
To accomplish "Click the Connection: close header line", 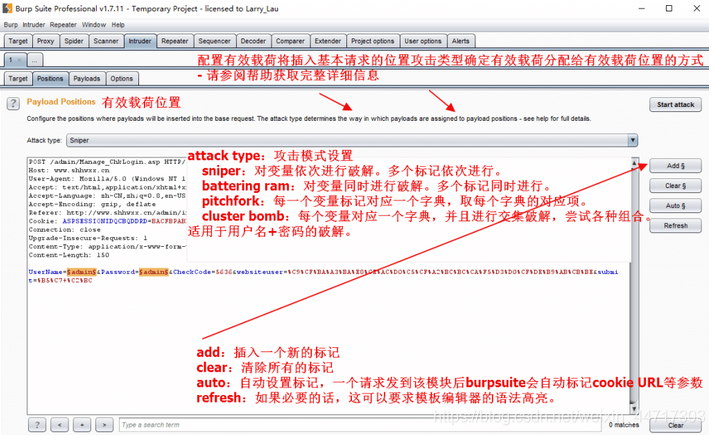I will coord(65,230).
